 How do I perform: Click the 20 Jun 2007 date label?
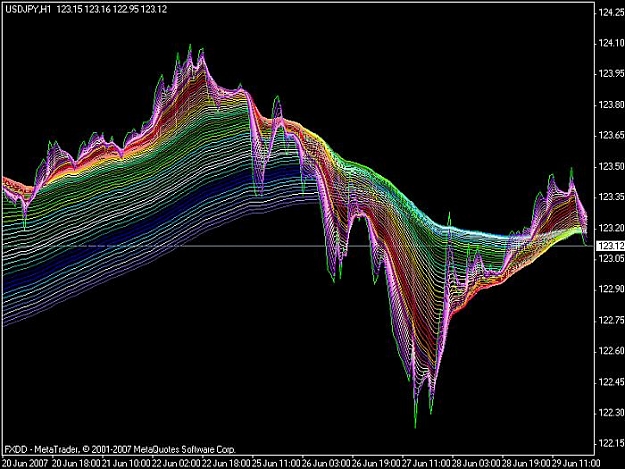point(25,463)
